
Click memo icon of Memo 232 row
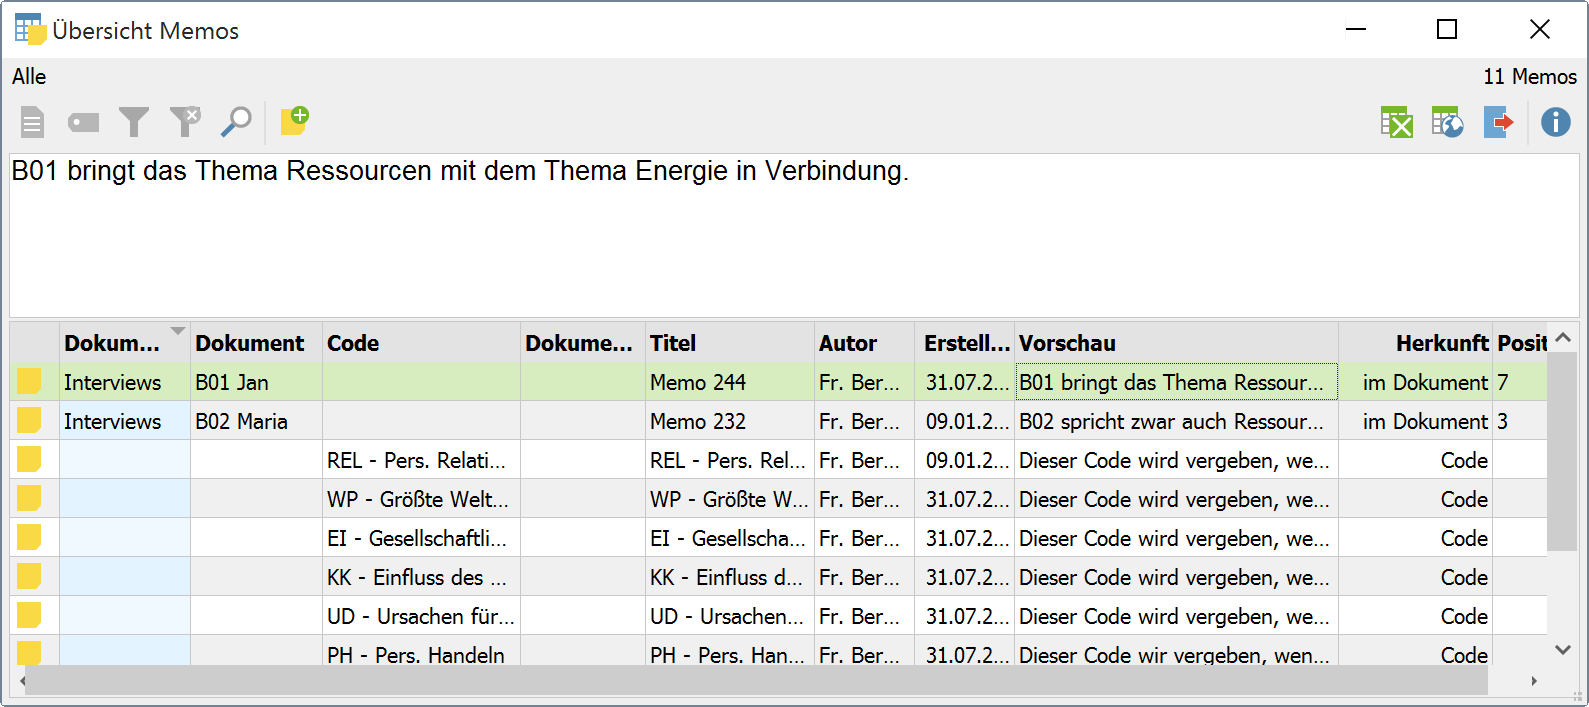[29, 421]
